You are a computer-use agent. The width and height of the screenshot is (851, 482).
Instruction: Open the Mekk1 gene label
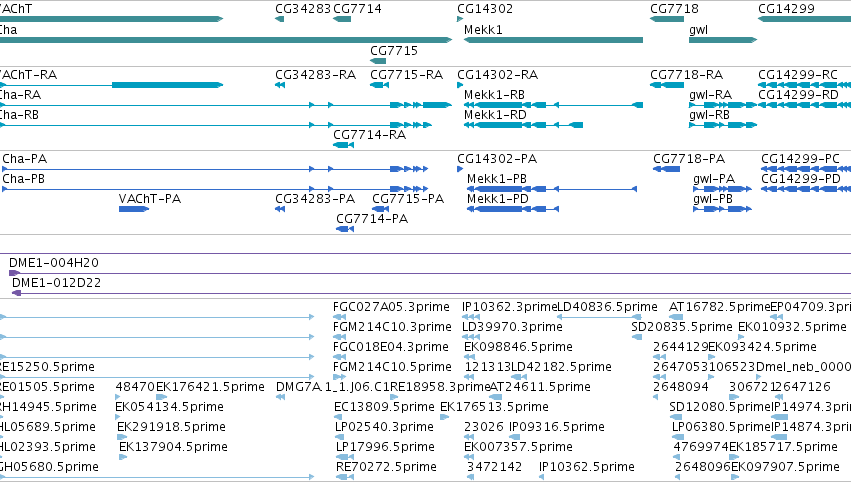pyautogui.click(x=483, y=30)
